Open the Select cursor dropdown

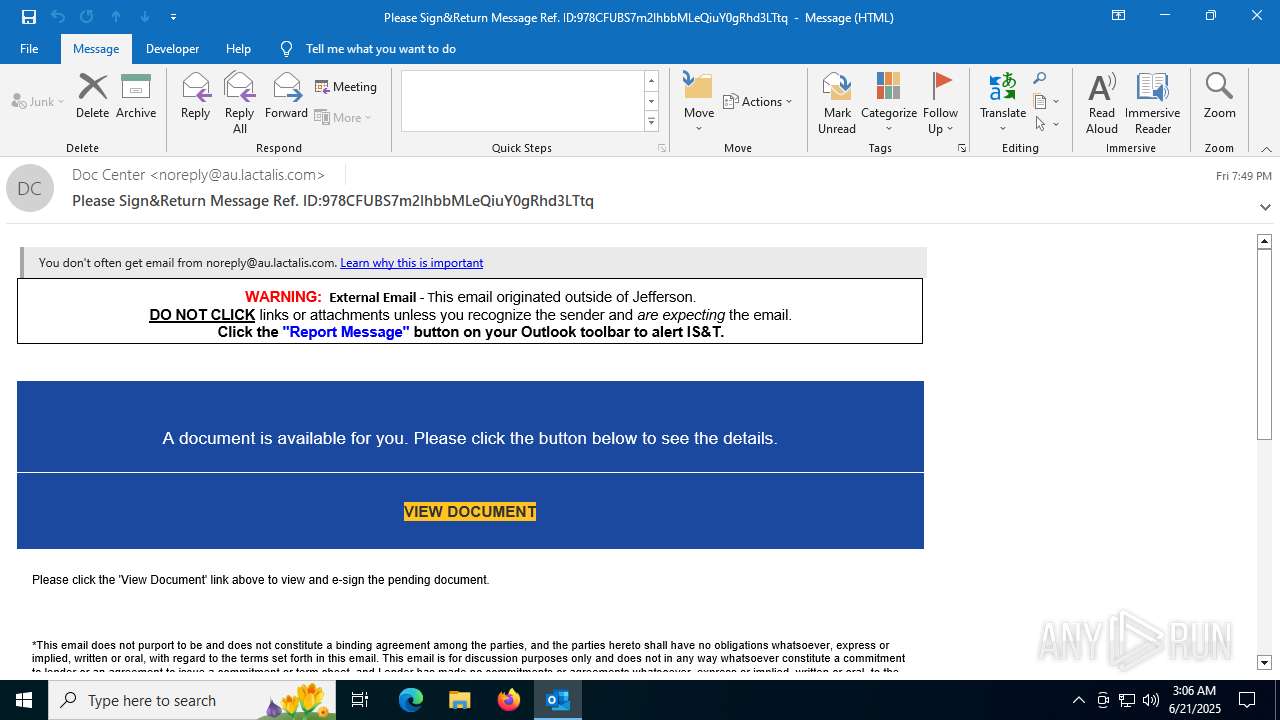[x=1046, y=124]
